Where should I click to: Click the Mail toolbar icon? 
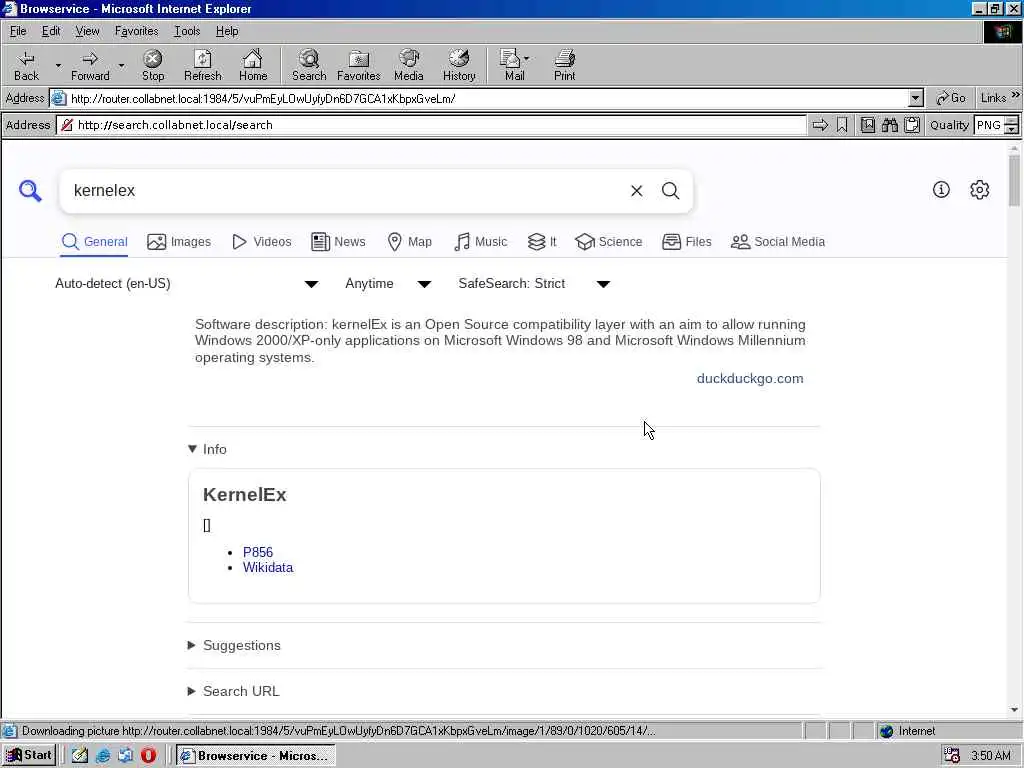tap(511, 65)
